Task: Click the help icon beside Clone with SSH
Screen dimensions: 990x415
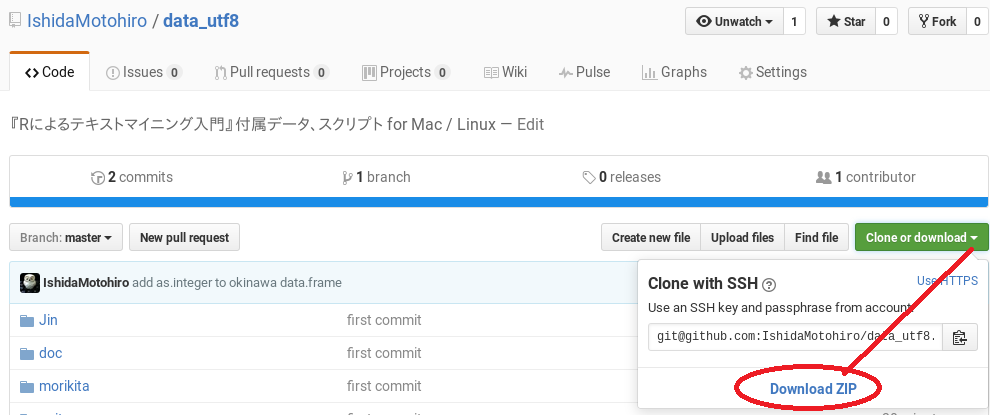Action: (x=769, y=284)
